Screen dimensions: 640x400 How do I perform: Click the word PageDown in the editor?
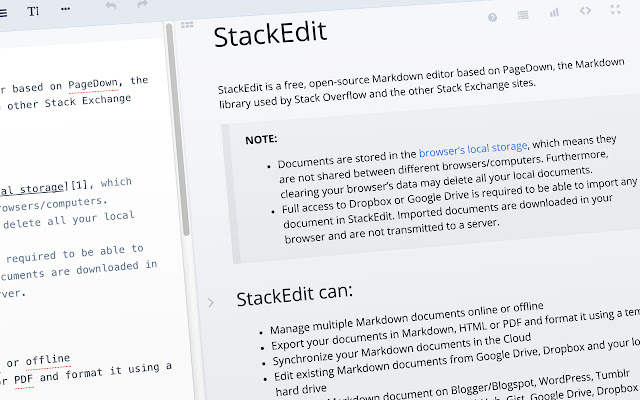(93, 84)
